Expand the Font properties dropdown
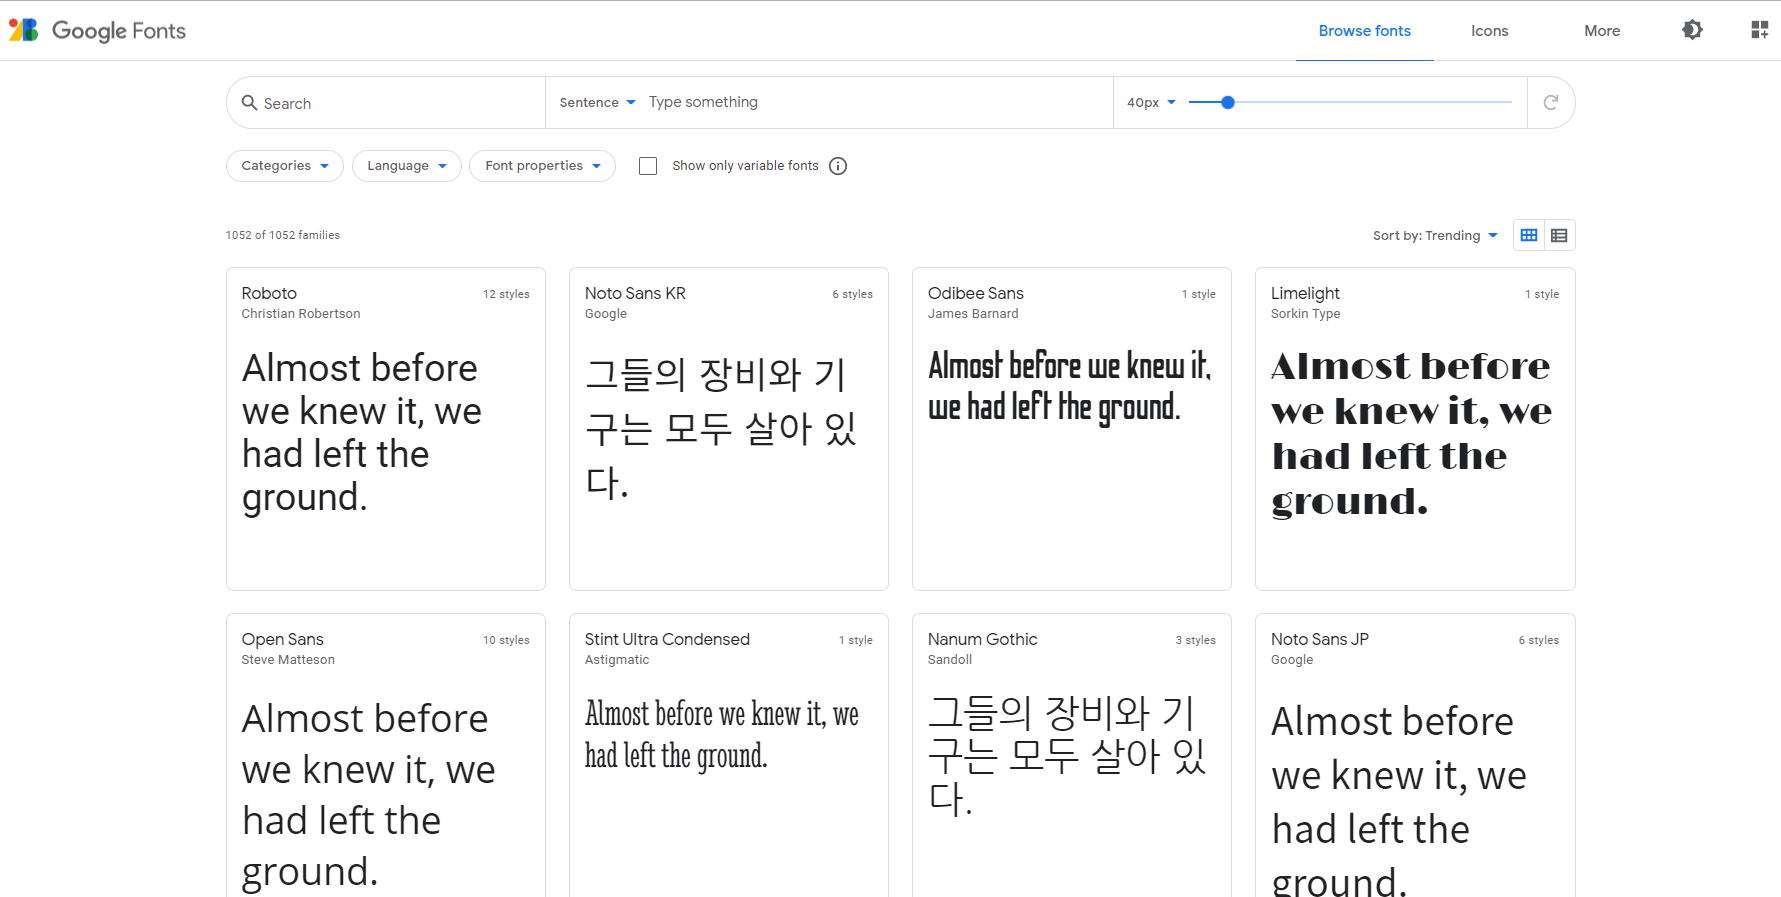1781x897 pixels. point(543,166)
